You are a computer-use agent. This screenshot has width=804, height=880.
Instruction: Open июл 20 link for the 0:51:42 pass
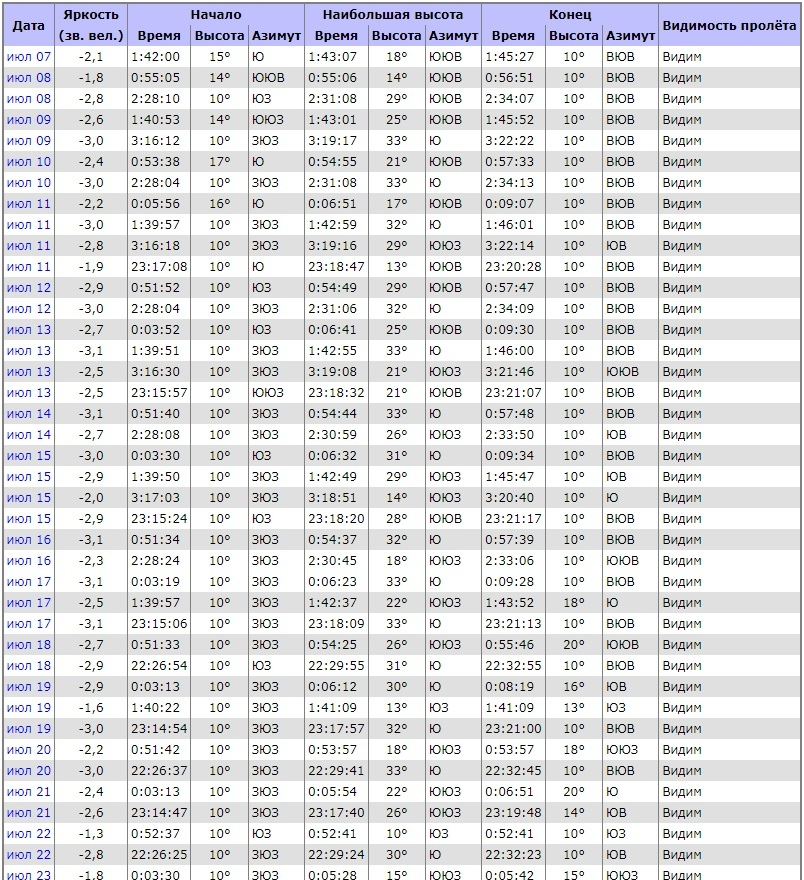[x=29, y=750]
